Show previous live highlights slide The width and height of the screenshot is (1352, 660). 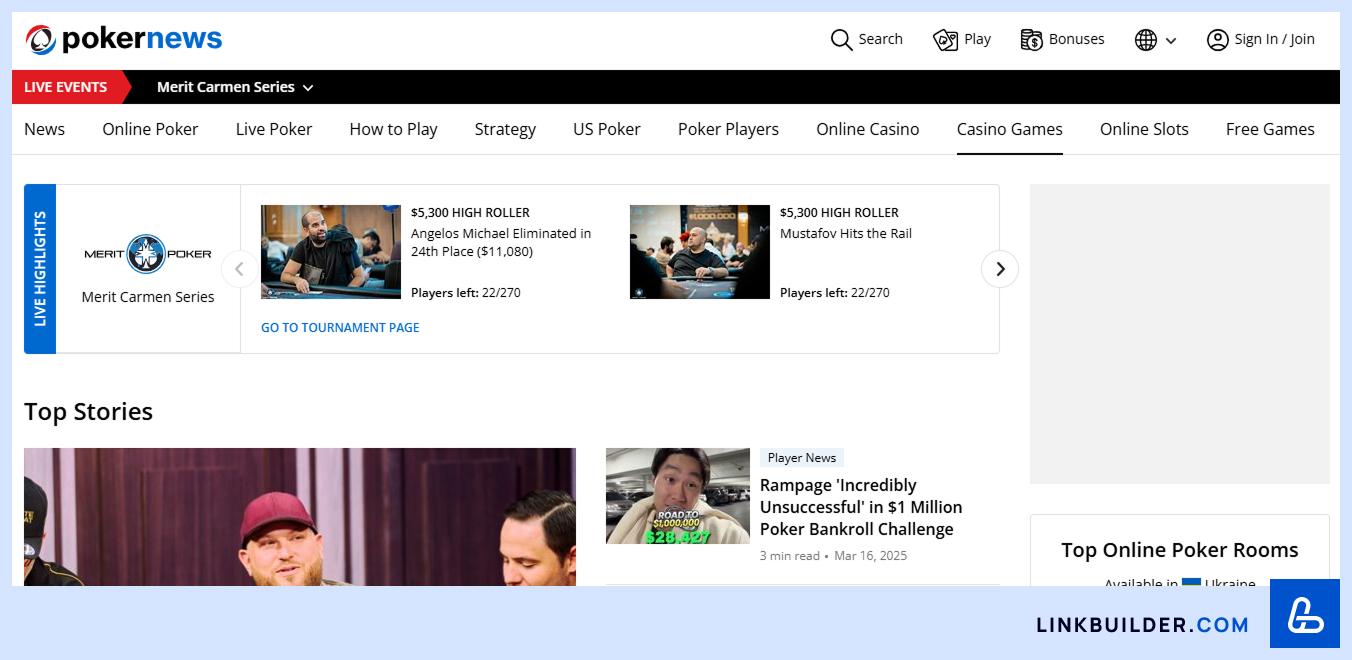(239, 269)
